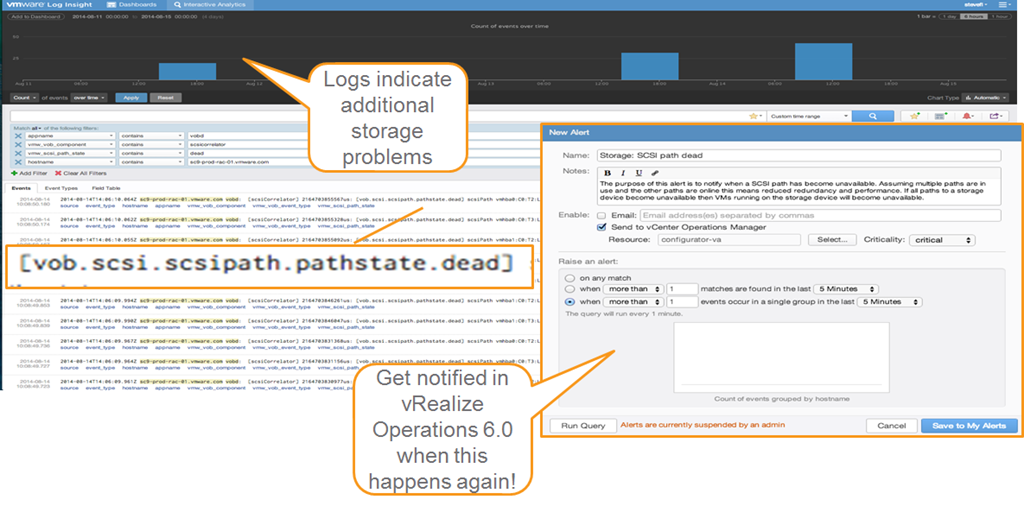Uncheck Send to vCenter Operations Manager
The image size is (1024, 506).
click(x=600, y=227)
